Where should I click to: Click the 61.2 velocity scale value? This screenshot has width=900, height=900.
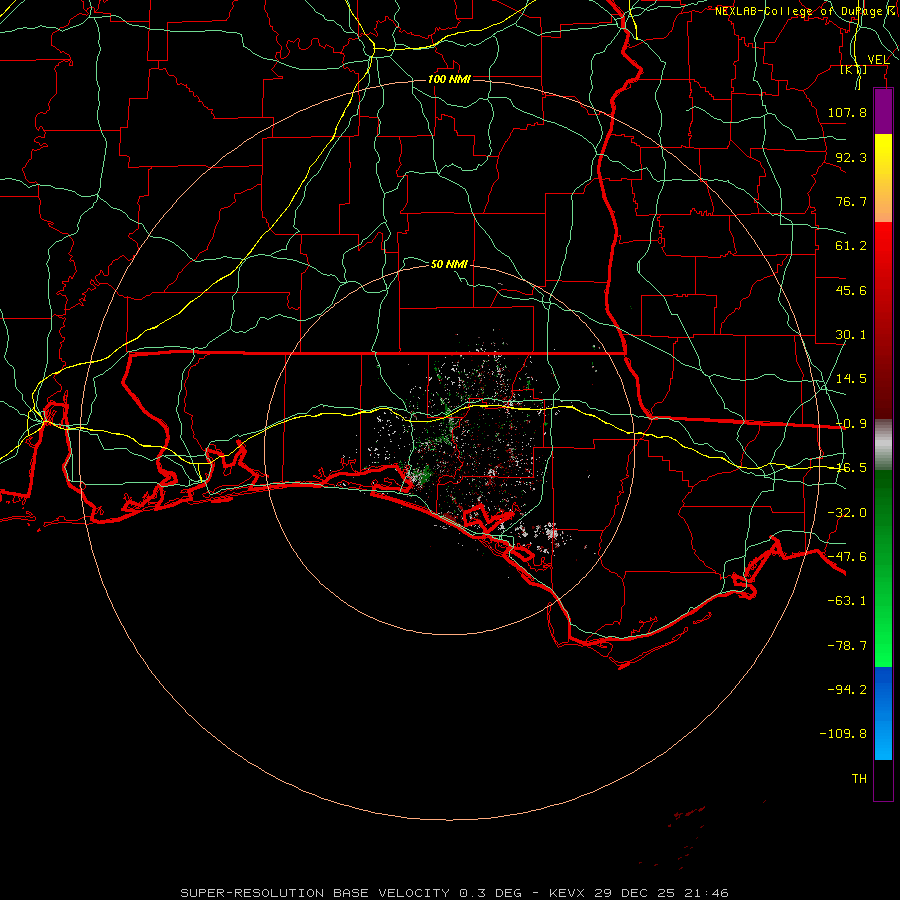click(851, 246)
